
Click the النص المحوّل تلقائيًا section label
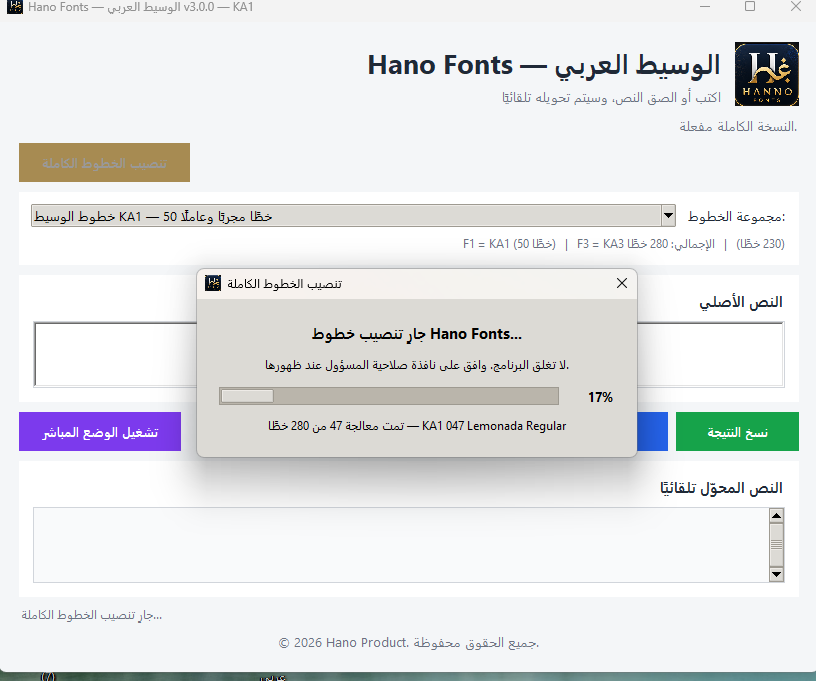[721, 488]
